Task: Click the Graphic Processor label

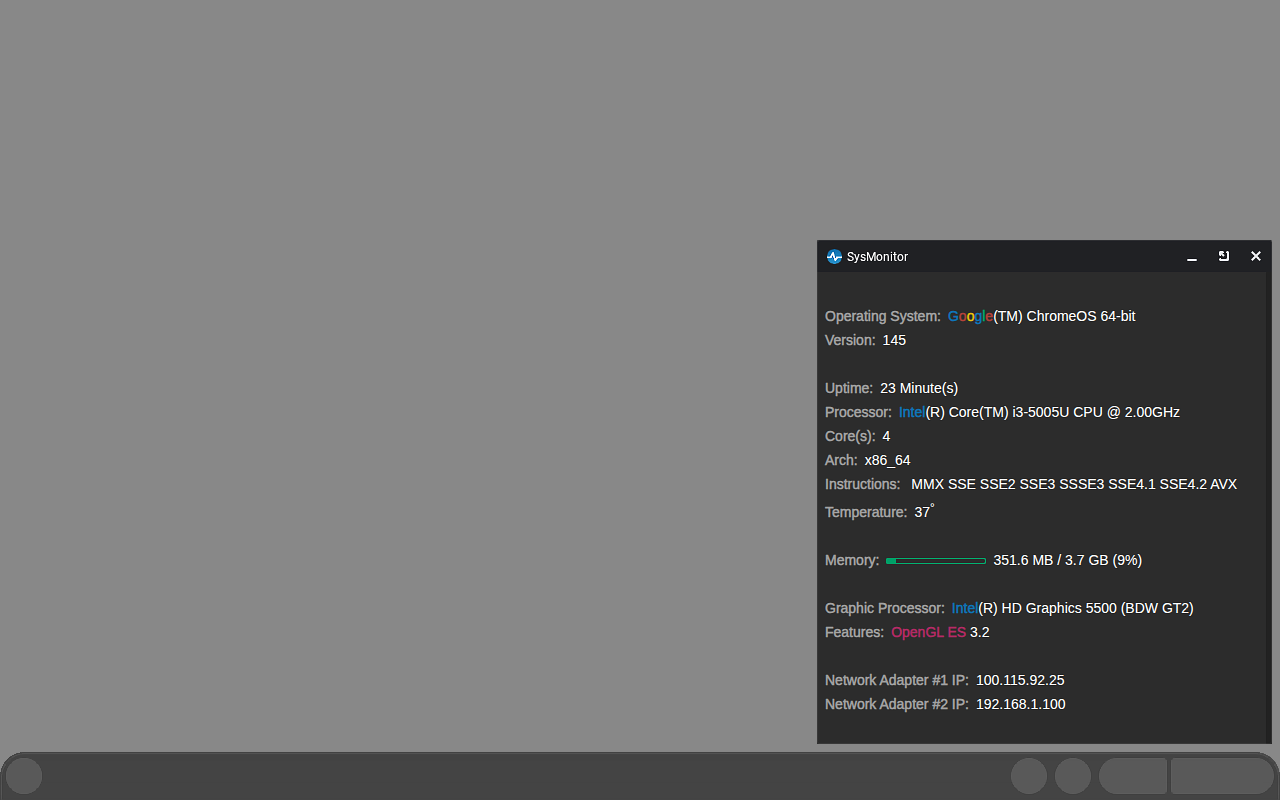Action: tap(885, 608)
